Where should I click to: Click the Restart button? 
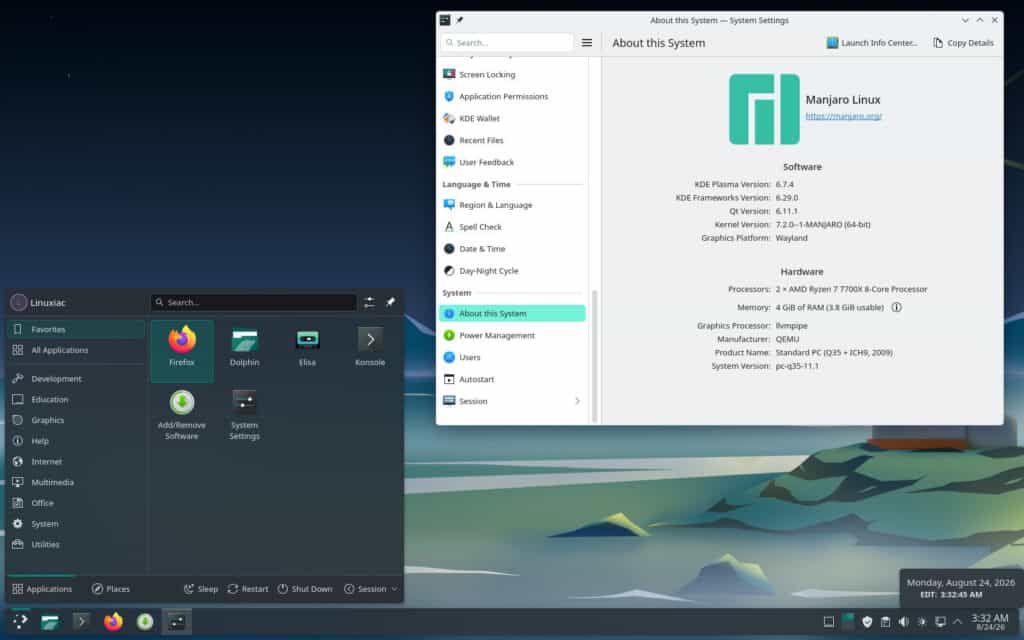pyautogui.click(x=248, y=589)
